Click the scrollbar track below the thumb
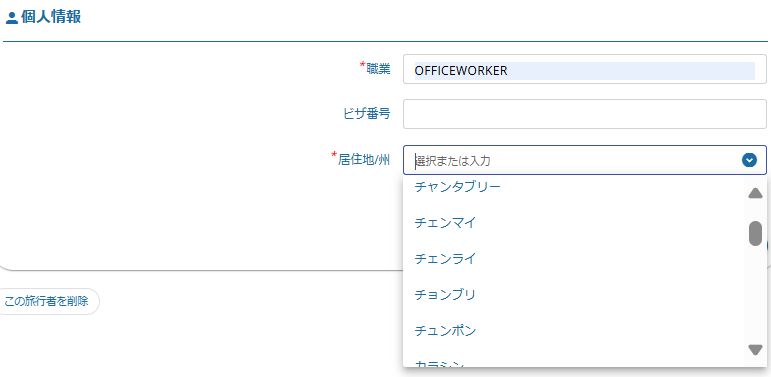771x377 pixels. (x=755, y=295)
